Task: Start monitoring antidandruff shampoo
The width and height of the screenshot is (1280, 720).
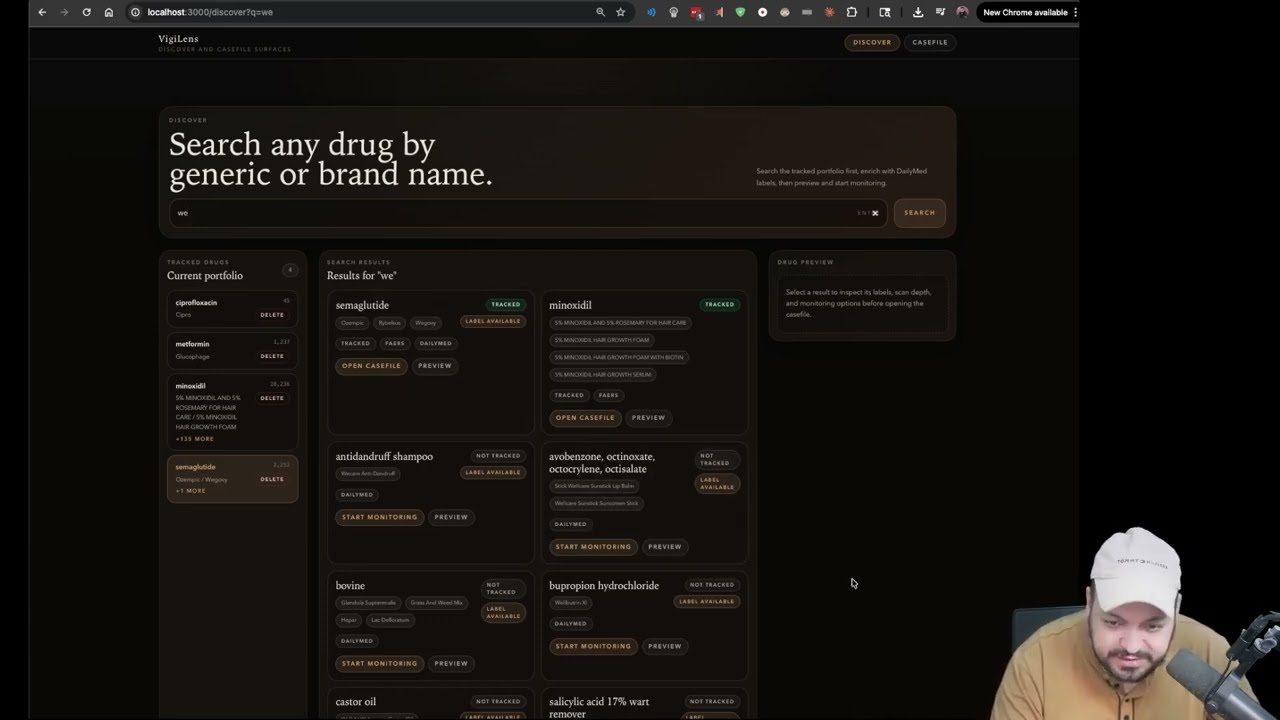Action: coord(380,517)
